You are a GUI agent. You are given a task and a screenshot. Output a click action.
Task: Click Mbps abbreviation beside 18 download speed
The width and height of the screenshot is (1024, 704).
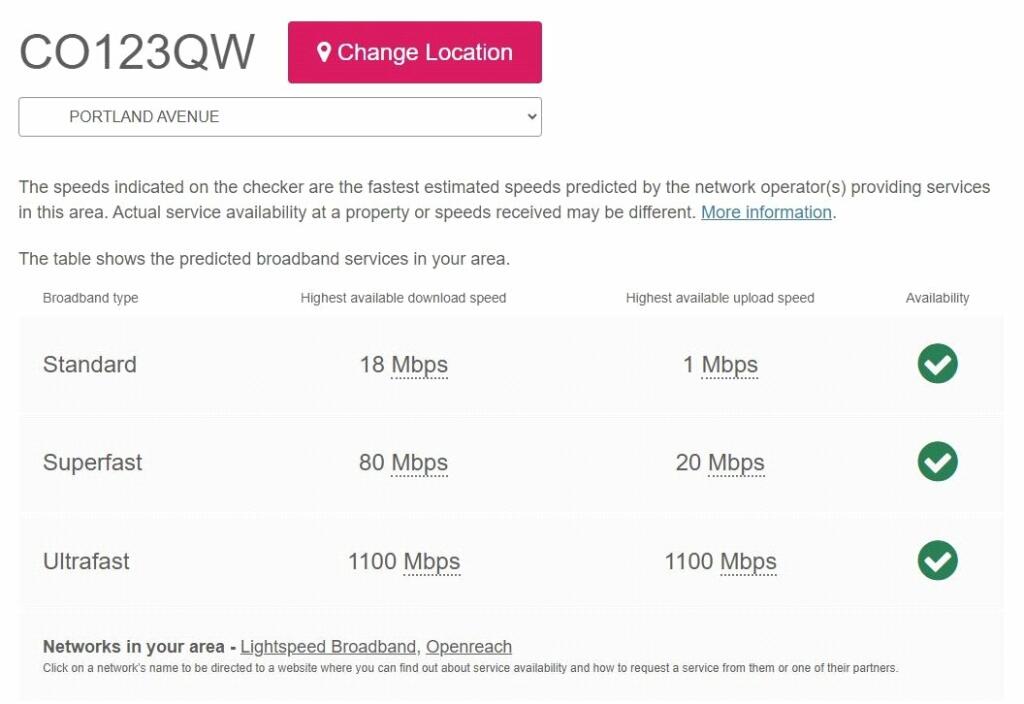point(419,365)
